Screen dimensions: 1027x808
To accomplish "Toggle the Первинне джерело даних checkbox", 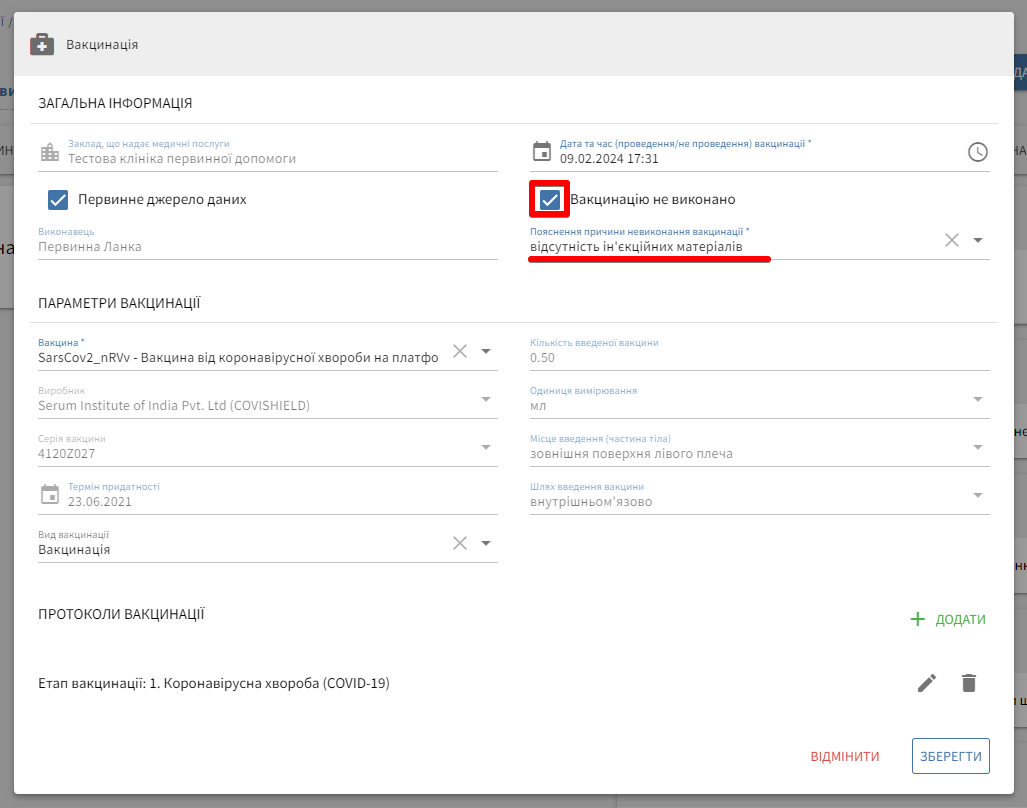I will click(x=58, y=199).
